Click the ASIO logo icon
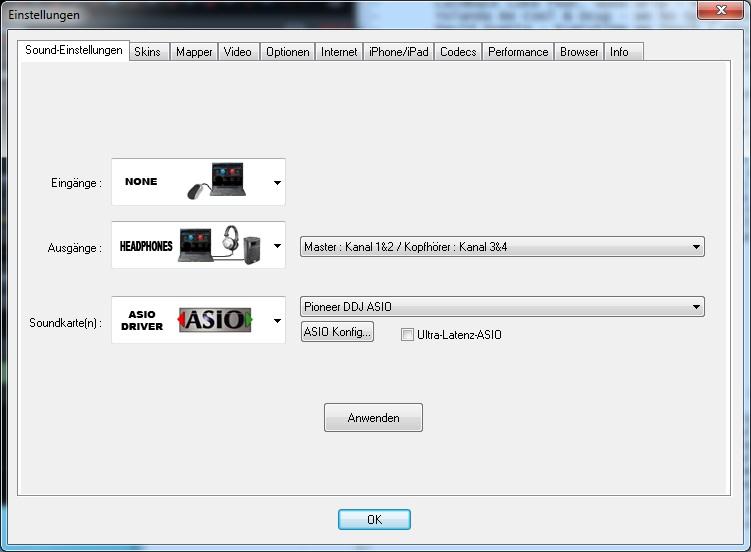The height and width of the screenshot is (552, 751). point(215,320)
